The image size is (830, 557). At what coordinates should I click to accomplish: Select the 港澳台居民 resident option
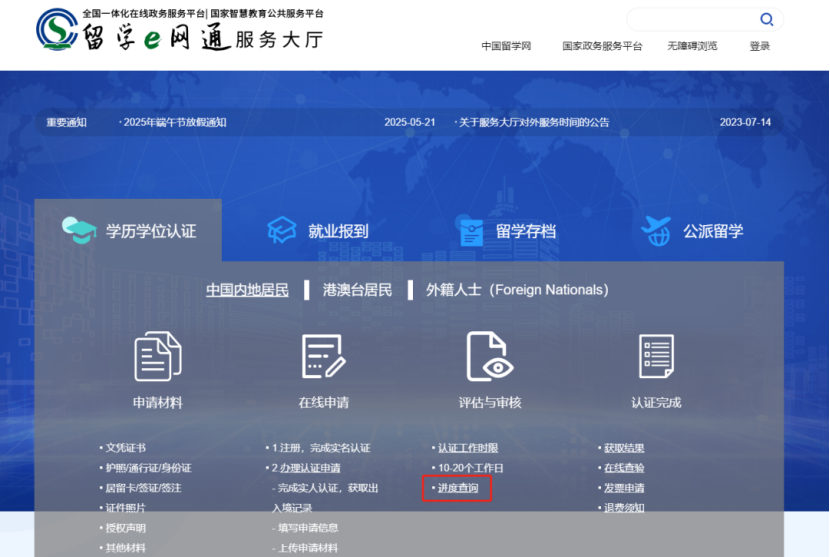pyautogui.click(x=357, y=290)
